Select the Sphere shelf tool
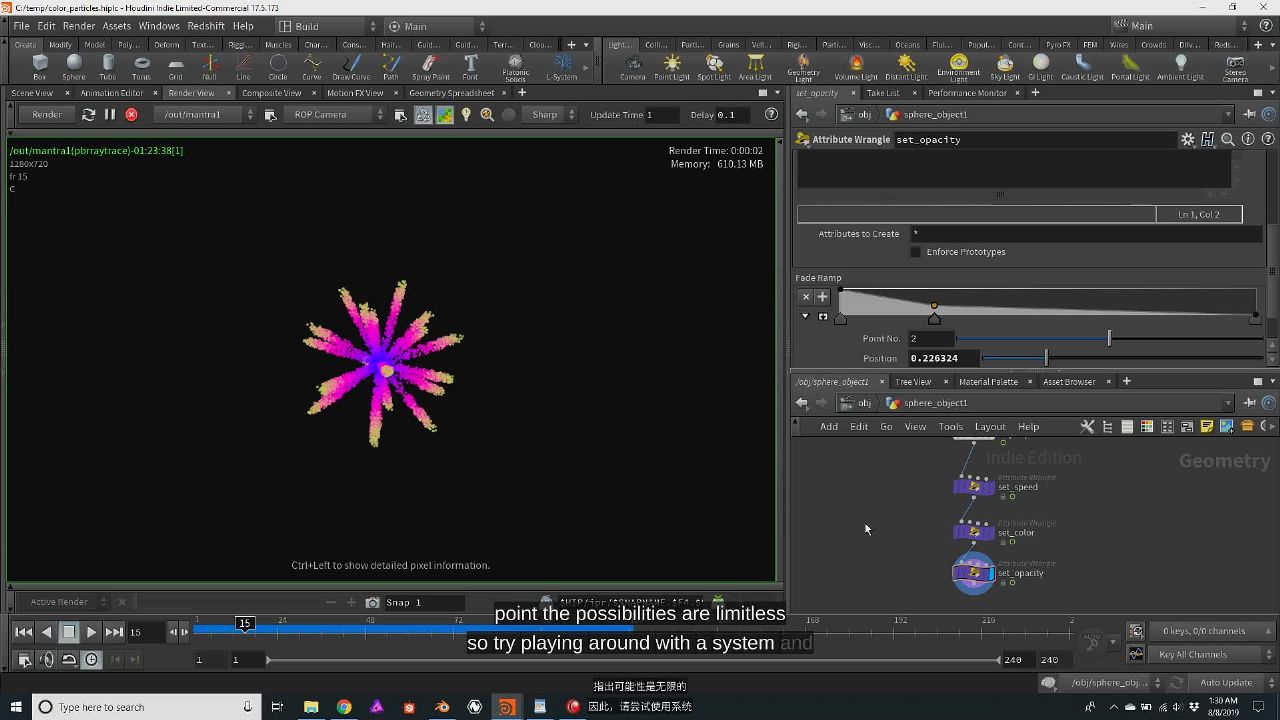Viewport: 1280px width, 720px height. 74,67
